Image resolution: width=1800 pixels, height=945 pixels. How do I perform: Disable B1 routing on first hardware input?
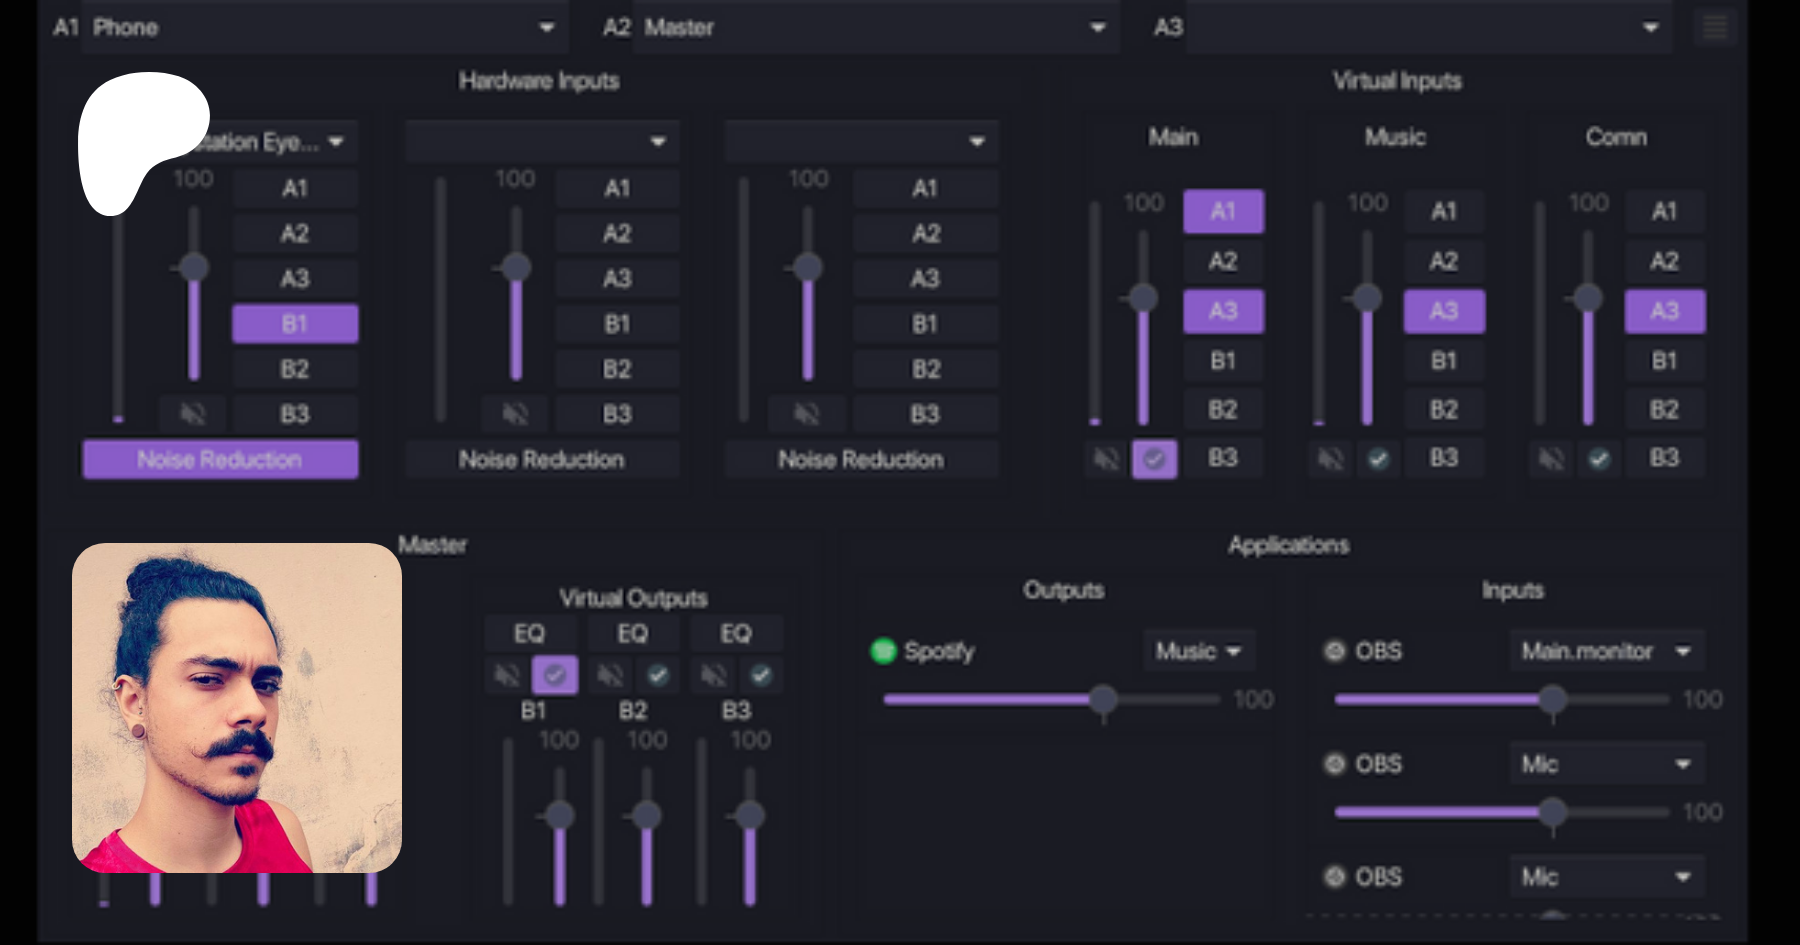[295, 324]
